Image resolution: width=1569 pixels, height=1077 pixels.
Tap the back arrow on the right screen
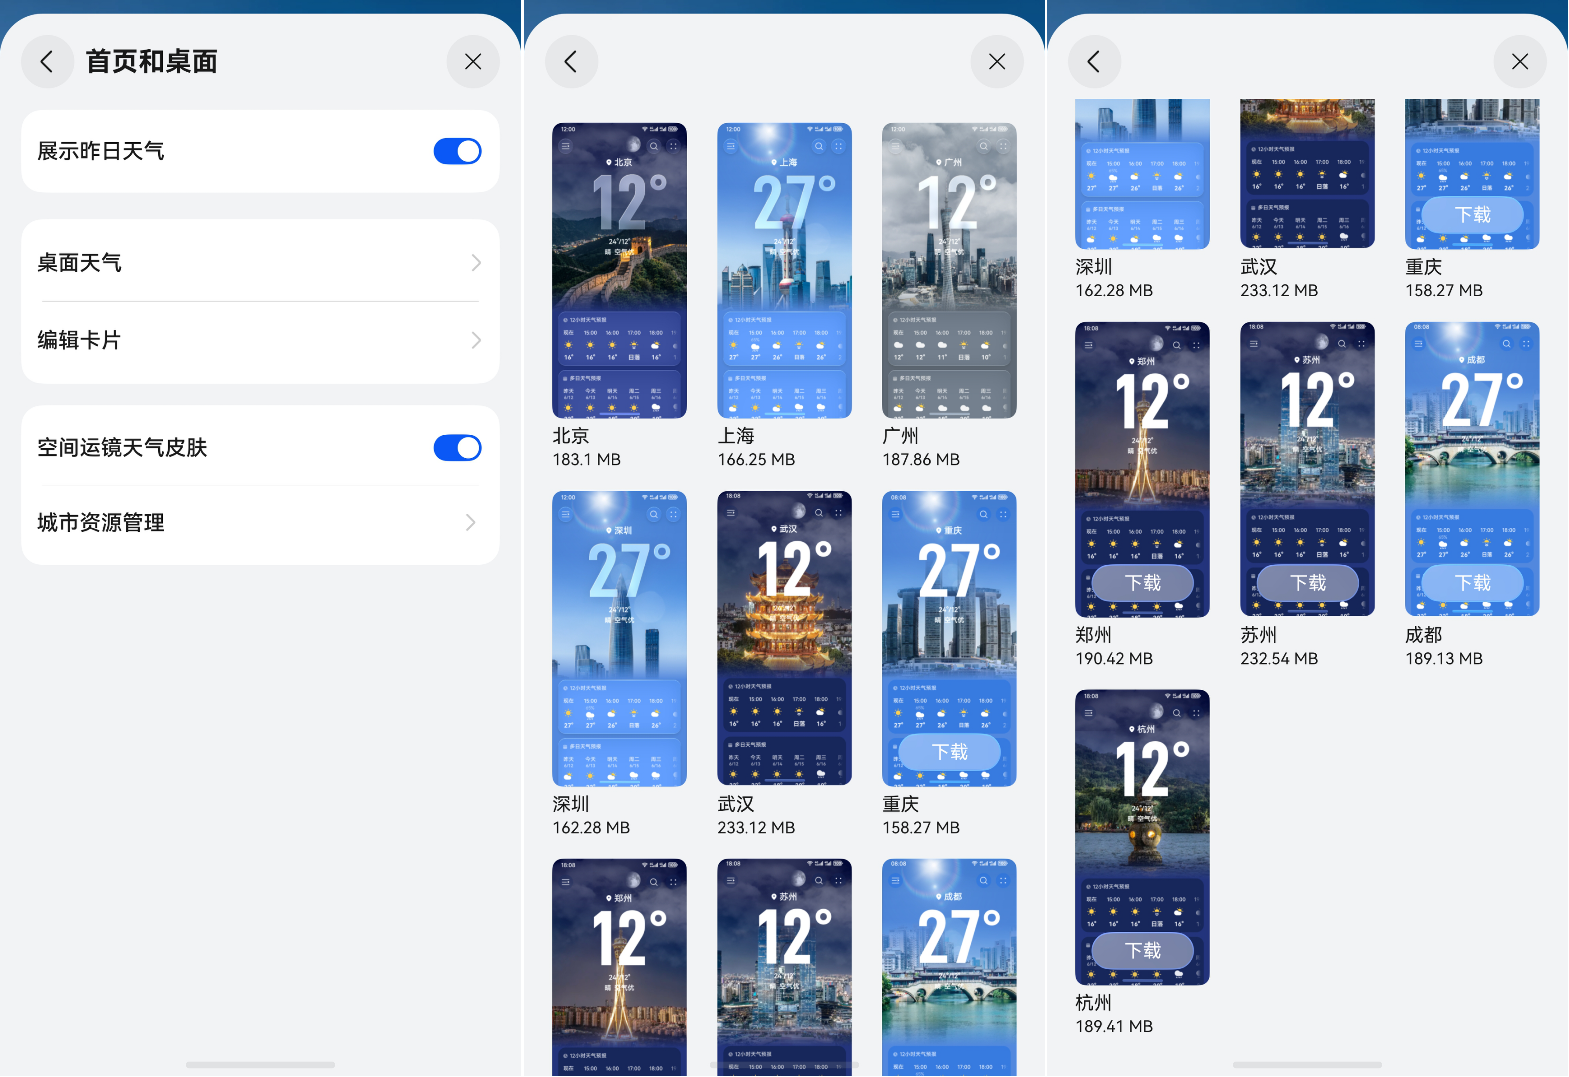pyautogui.click(x=1094, y=62)
